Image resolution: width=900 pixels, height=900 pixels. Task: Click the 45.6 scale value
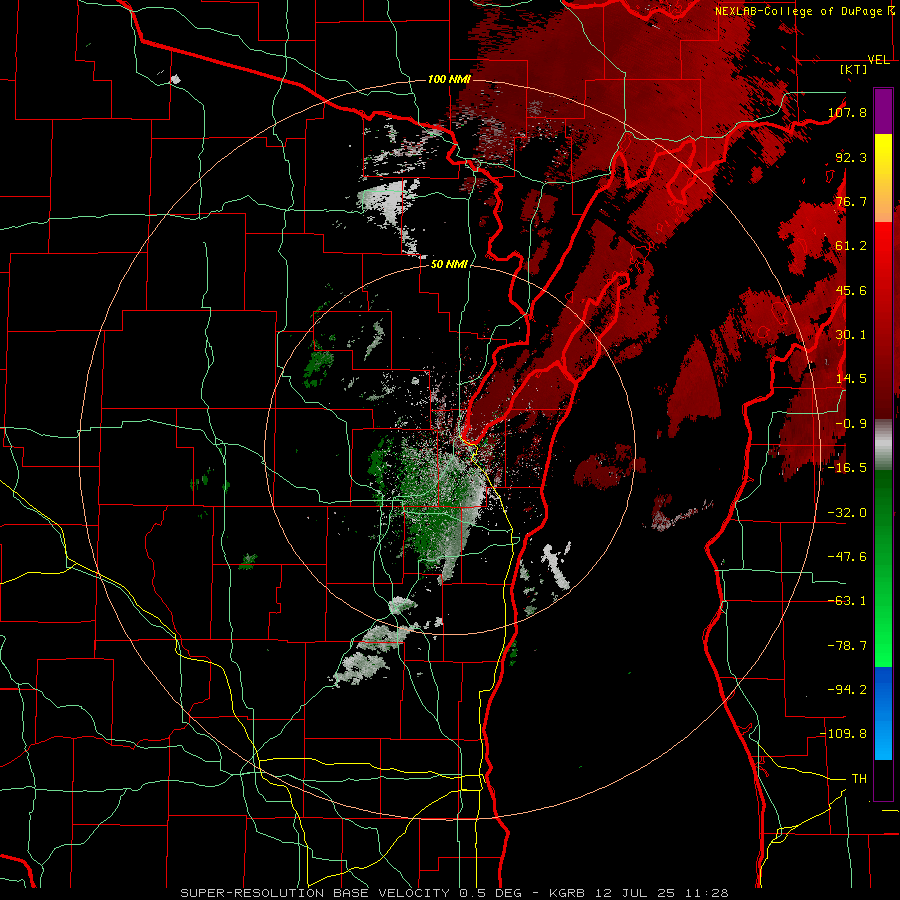tap(851, 290)
